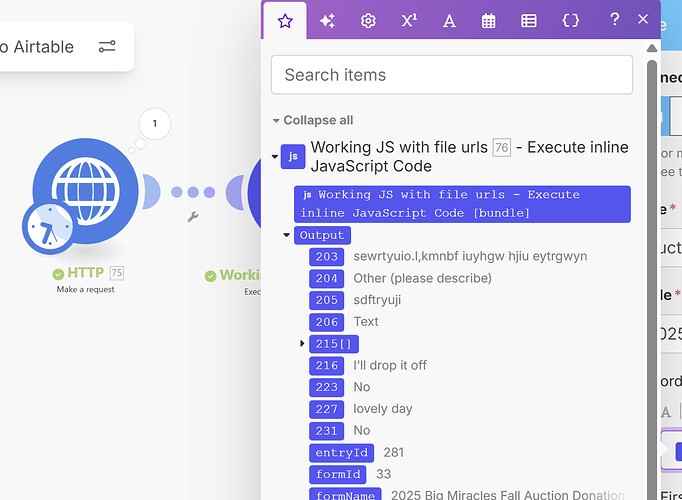The height and width of the screenshot is (500, 682).
Task: Collapse the Working JS module tree
Action: pyautogui.click(x=275, y=156)
